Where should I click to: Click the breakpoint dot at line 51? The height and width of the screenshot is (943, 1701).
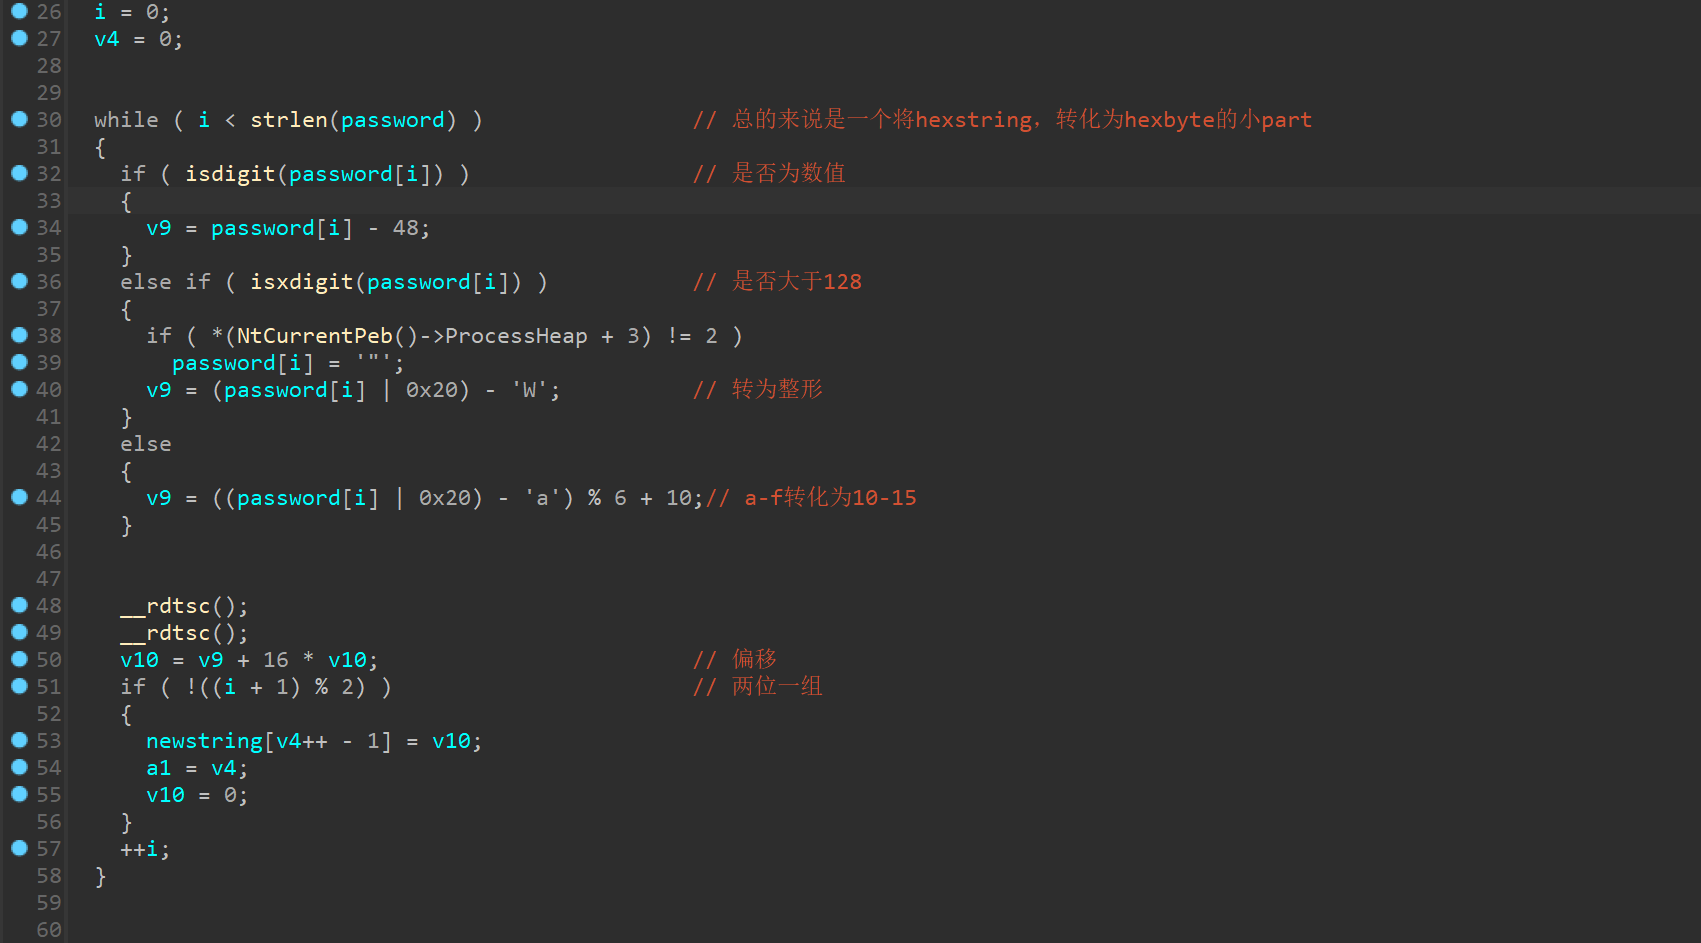pyautogui.click(x=19, y=686)
